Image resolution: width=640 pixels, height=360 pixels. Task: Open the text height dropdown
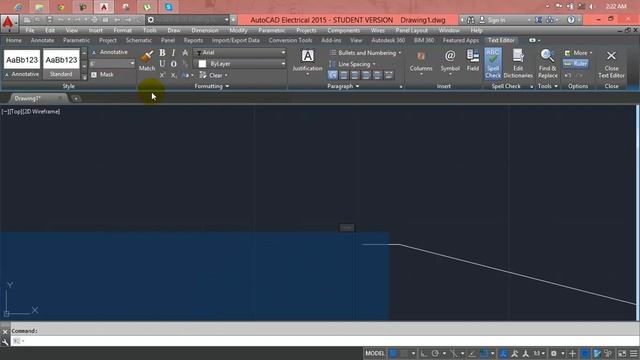pyautogui.click(x=112, y=64)
